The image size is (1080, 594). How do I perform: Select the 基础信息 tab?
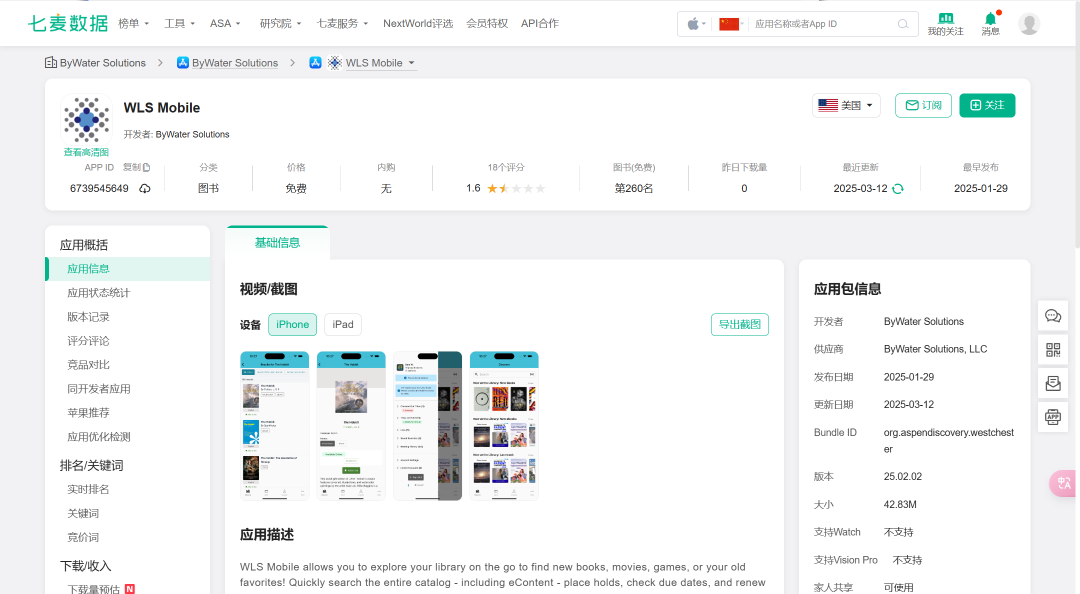point(277,243)
